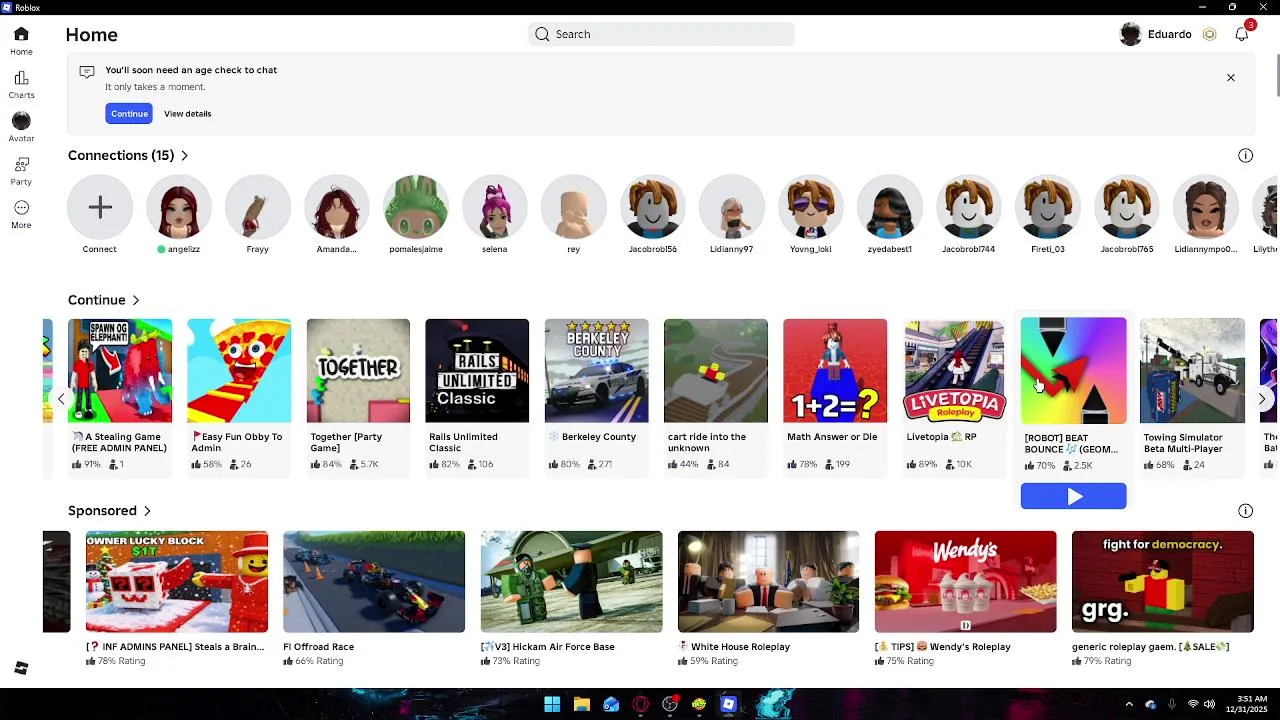Expand the Sponsored section chevron
Viewport: 1280px width, 720px height.
pos(147,511)
